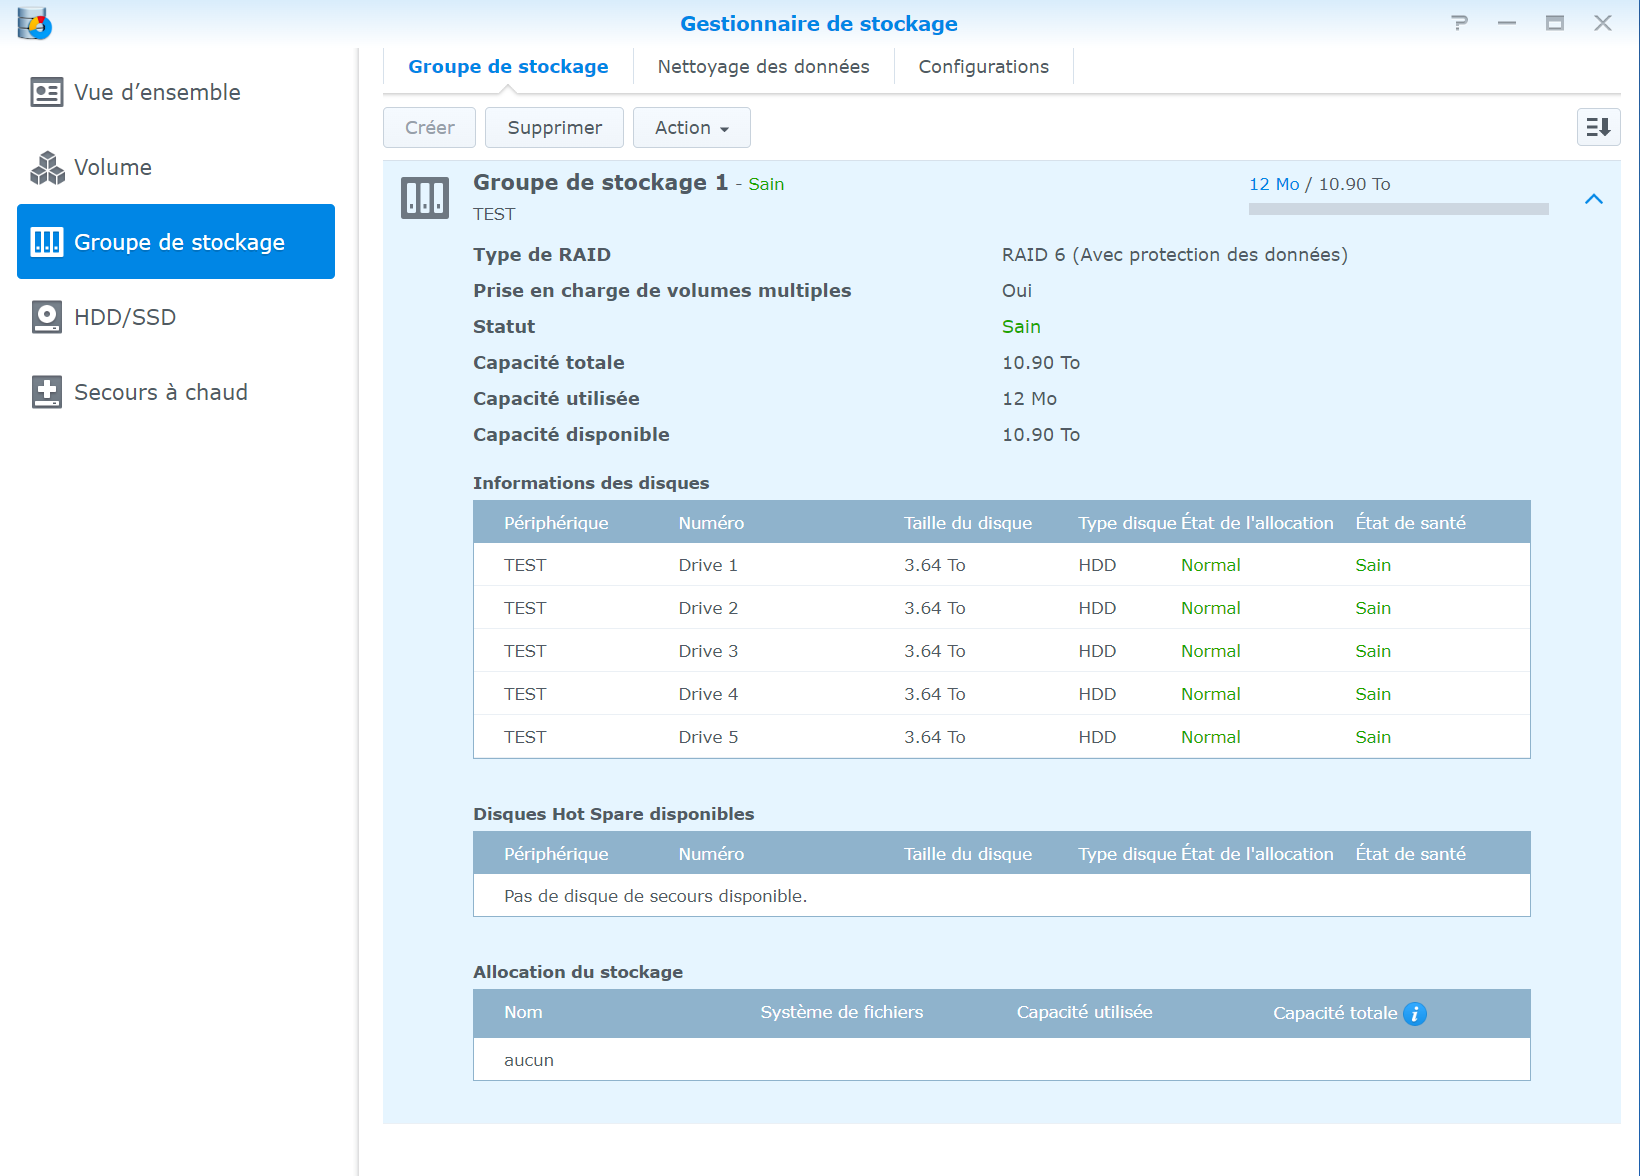Collapse Groupe de stockage 1 details
This screenshot has width=1640, height=1176.
(1593, 199)
